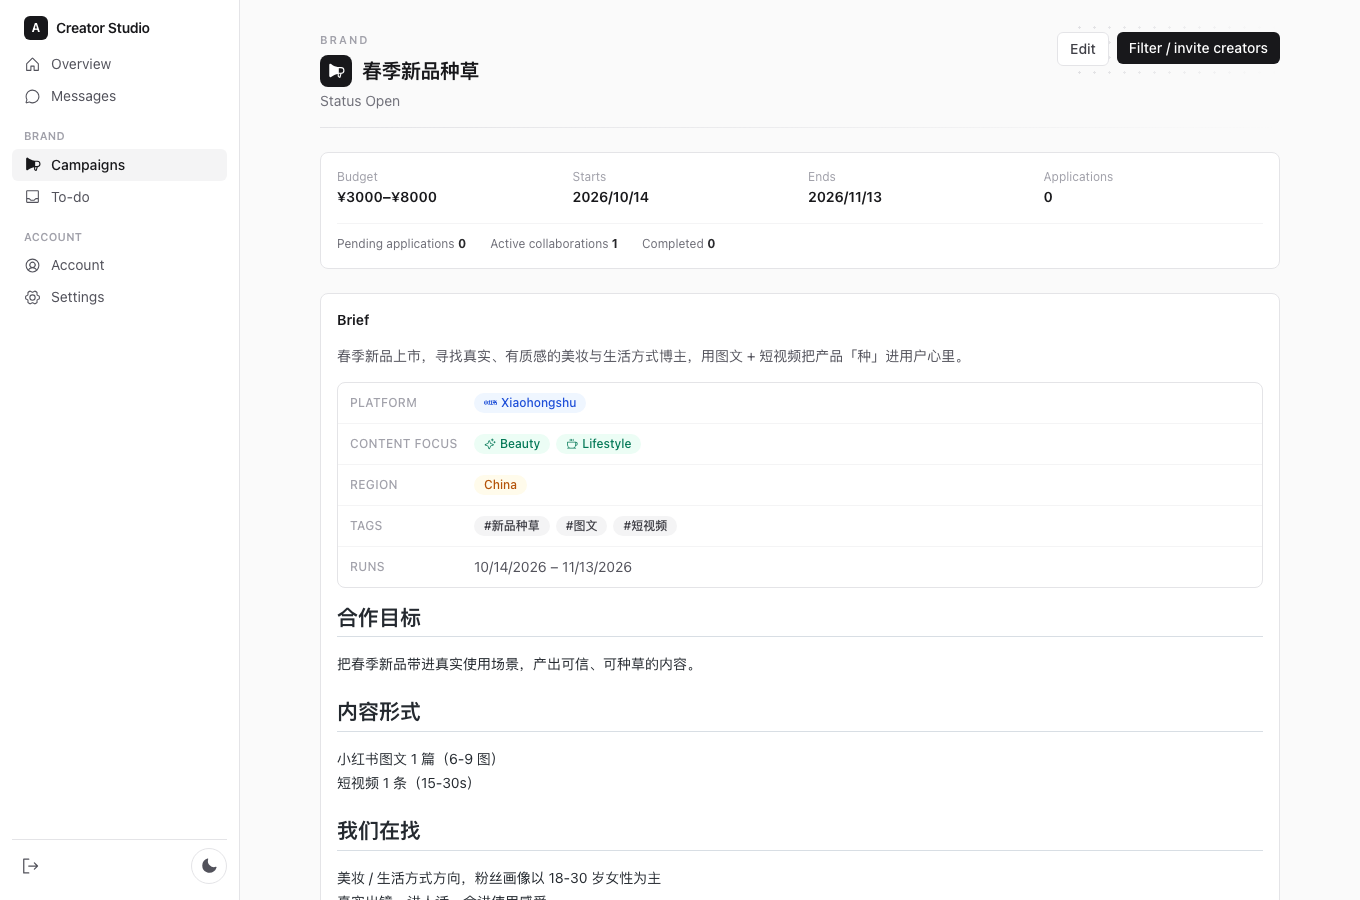
Task: Open the Settings page
Action: coord(119,297)
